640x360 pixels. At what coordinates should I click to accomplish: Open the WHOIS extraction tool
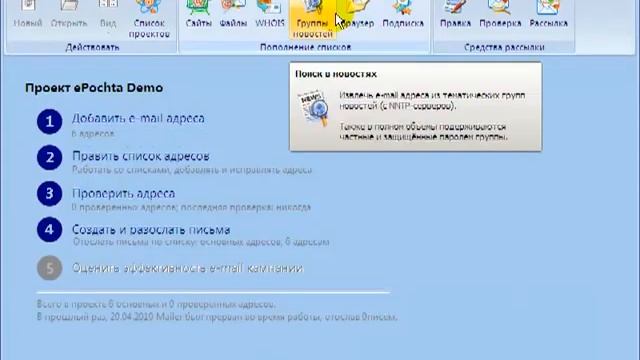tap(269, 14)
